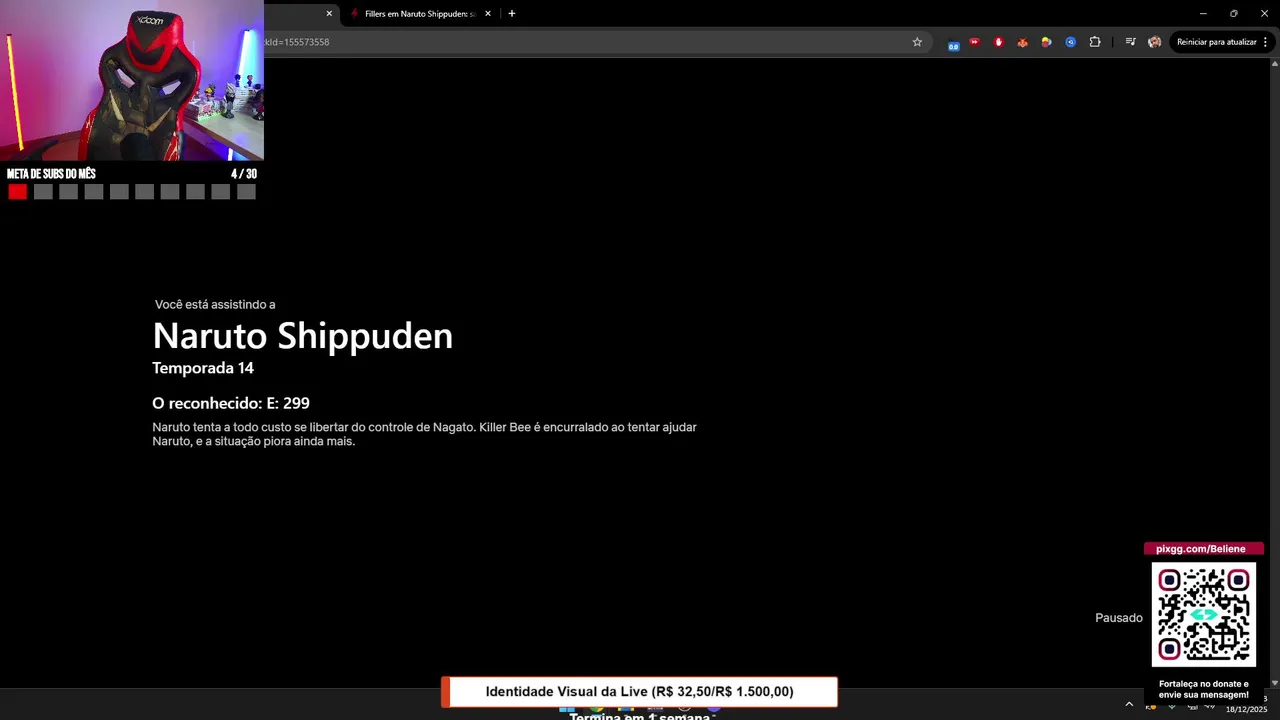The height and width of the screenshot is (720, 1280).
Task: Open the MetaMask fox extension
Action: pos(1022,42)
